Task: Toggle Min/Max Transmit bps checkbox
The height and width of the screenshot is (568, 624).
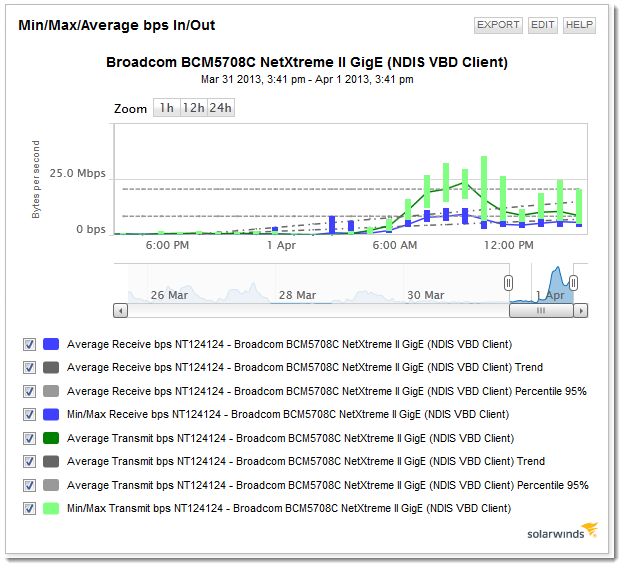Action: click(x=29, y=508)
